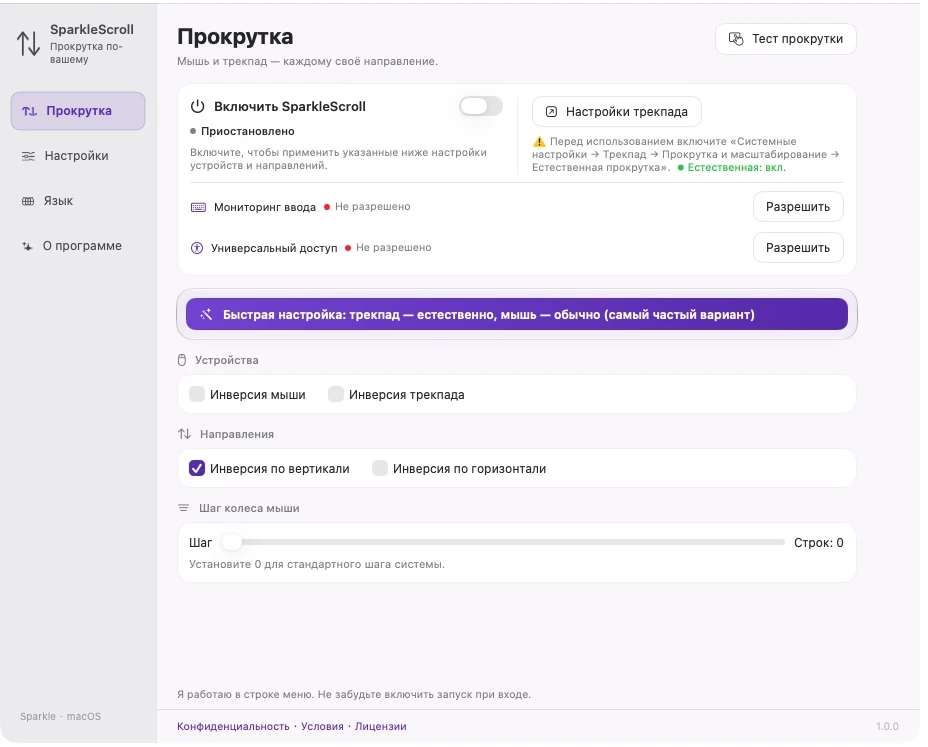
Task: Click the arrows icon beside Направления heading
Action: (x=185, y=434)
